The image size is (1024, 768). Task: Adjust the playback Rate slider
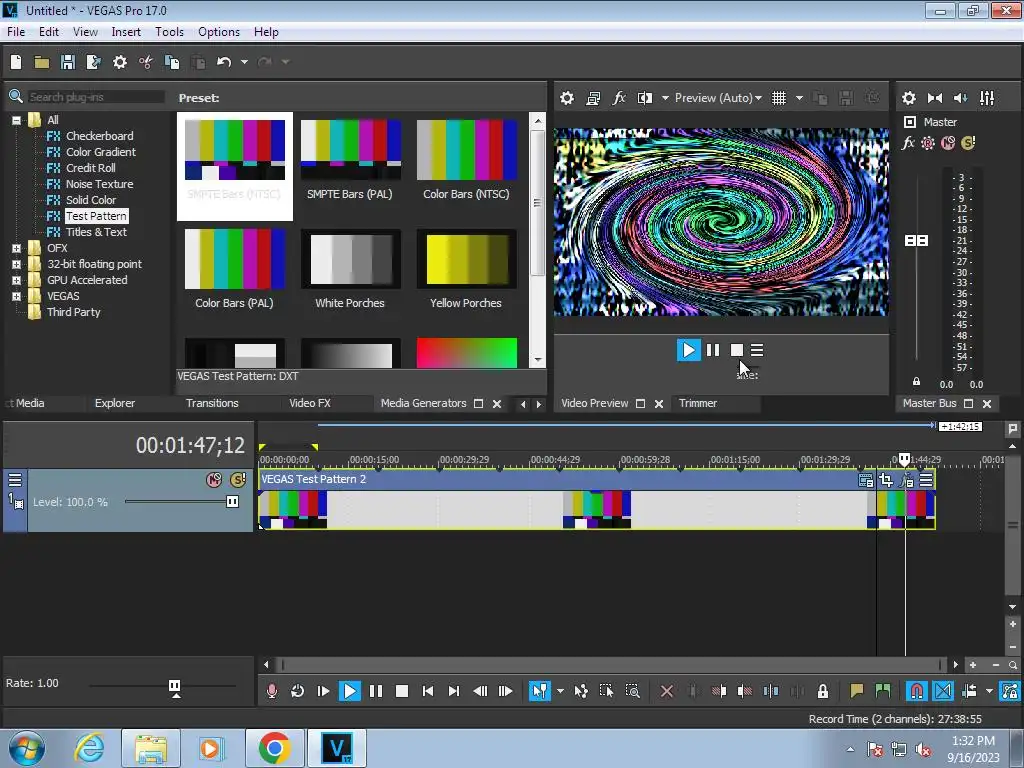(174, 687)
